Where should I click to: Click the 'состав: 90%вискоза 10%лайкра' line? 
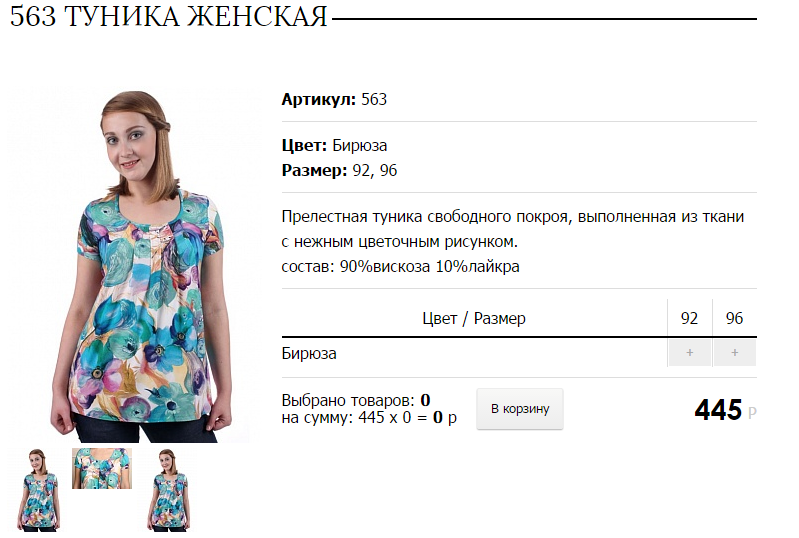coord(401,266)
